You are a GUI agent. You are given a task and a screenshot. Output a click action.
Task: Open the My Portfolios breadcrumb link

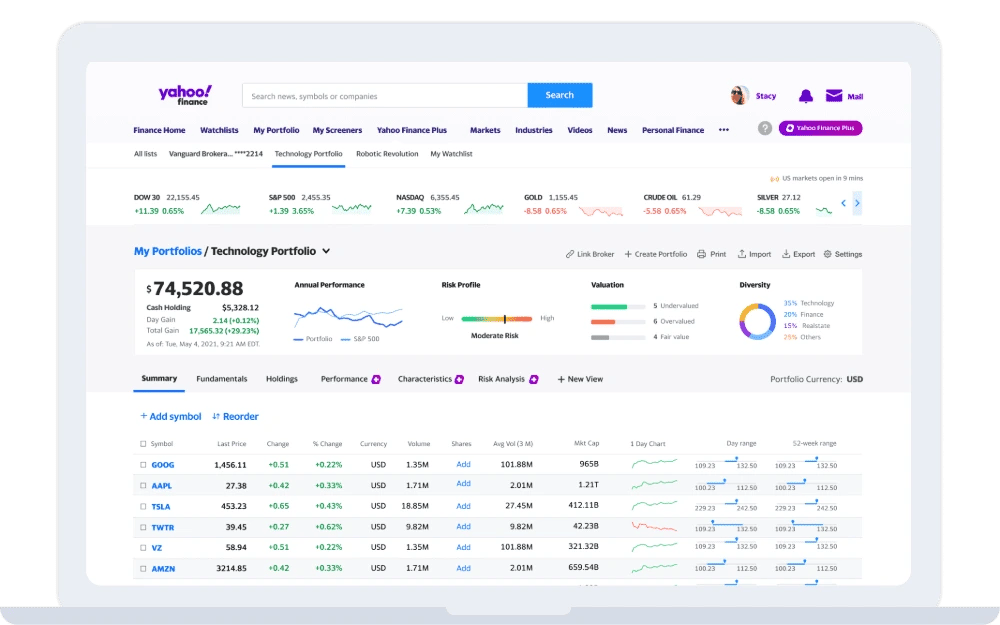168,251
